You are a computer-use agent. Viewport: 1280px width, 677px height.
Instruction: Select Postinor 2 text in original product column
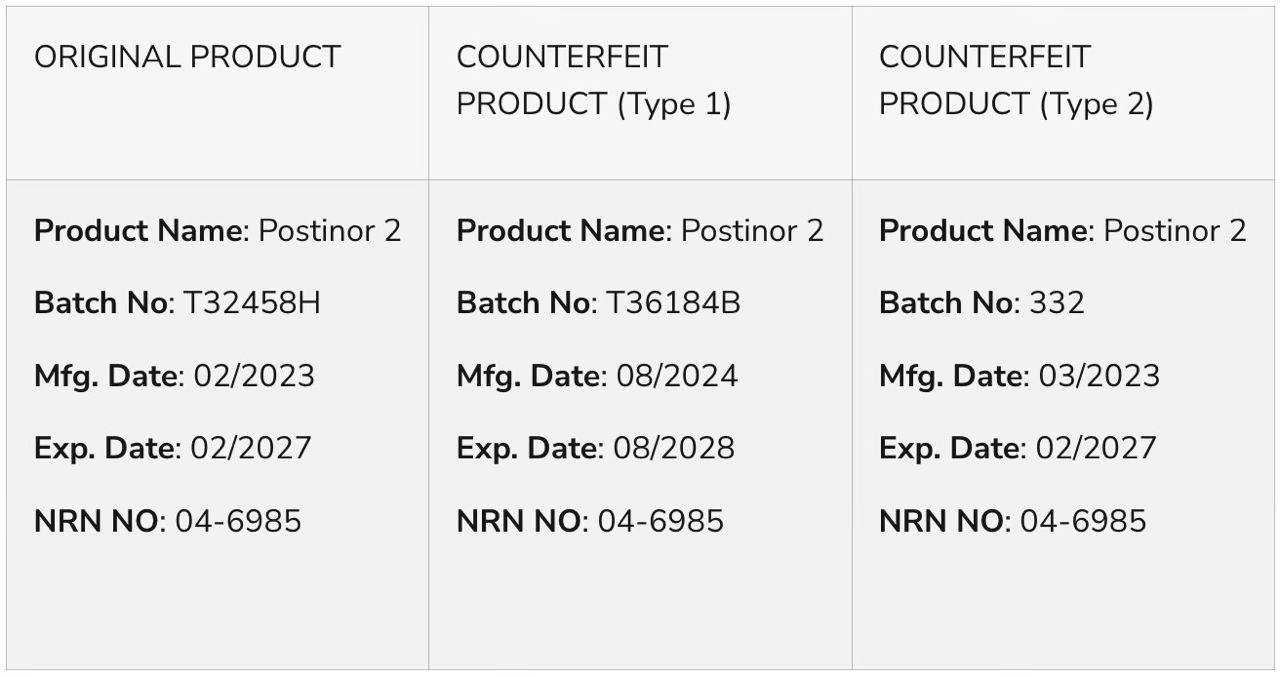[330, 231]
